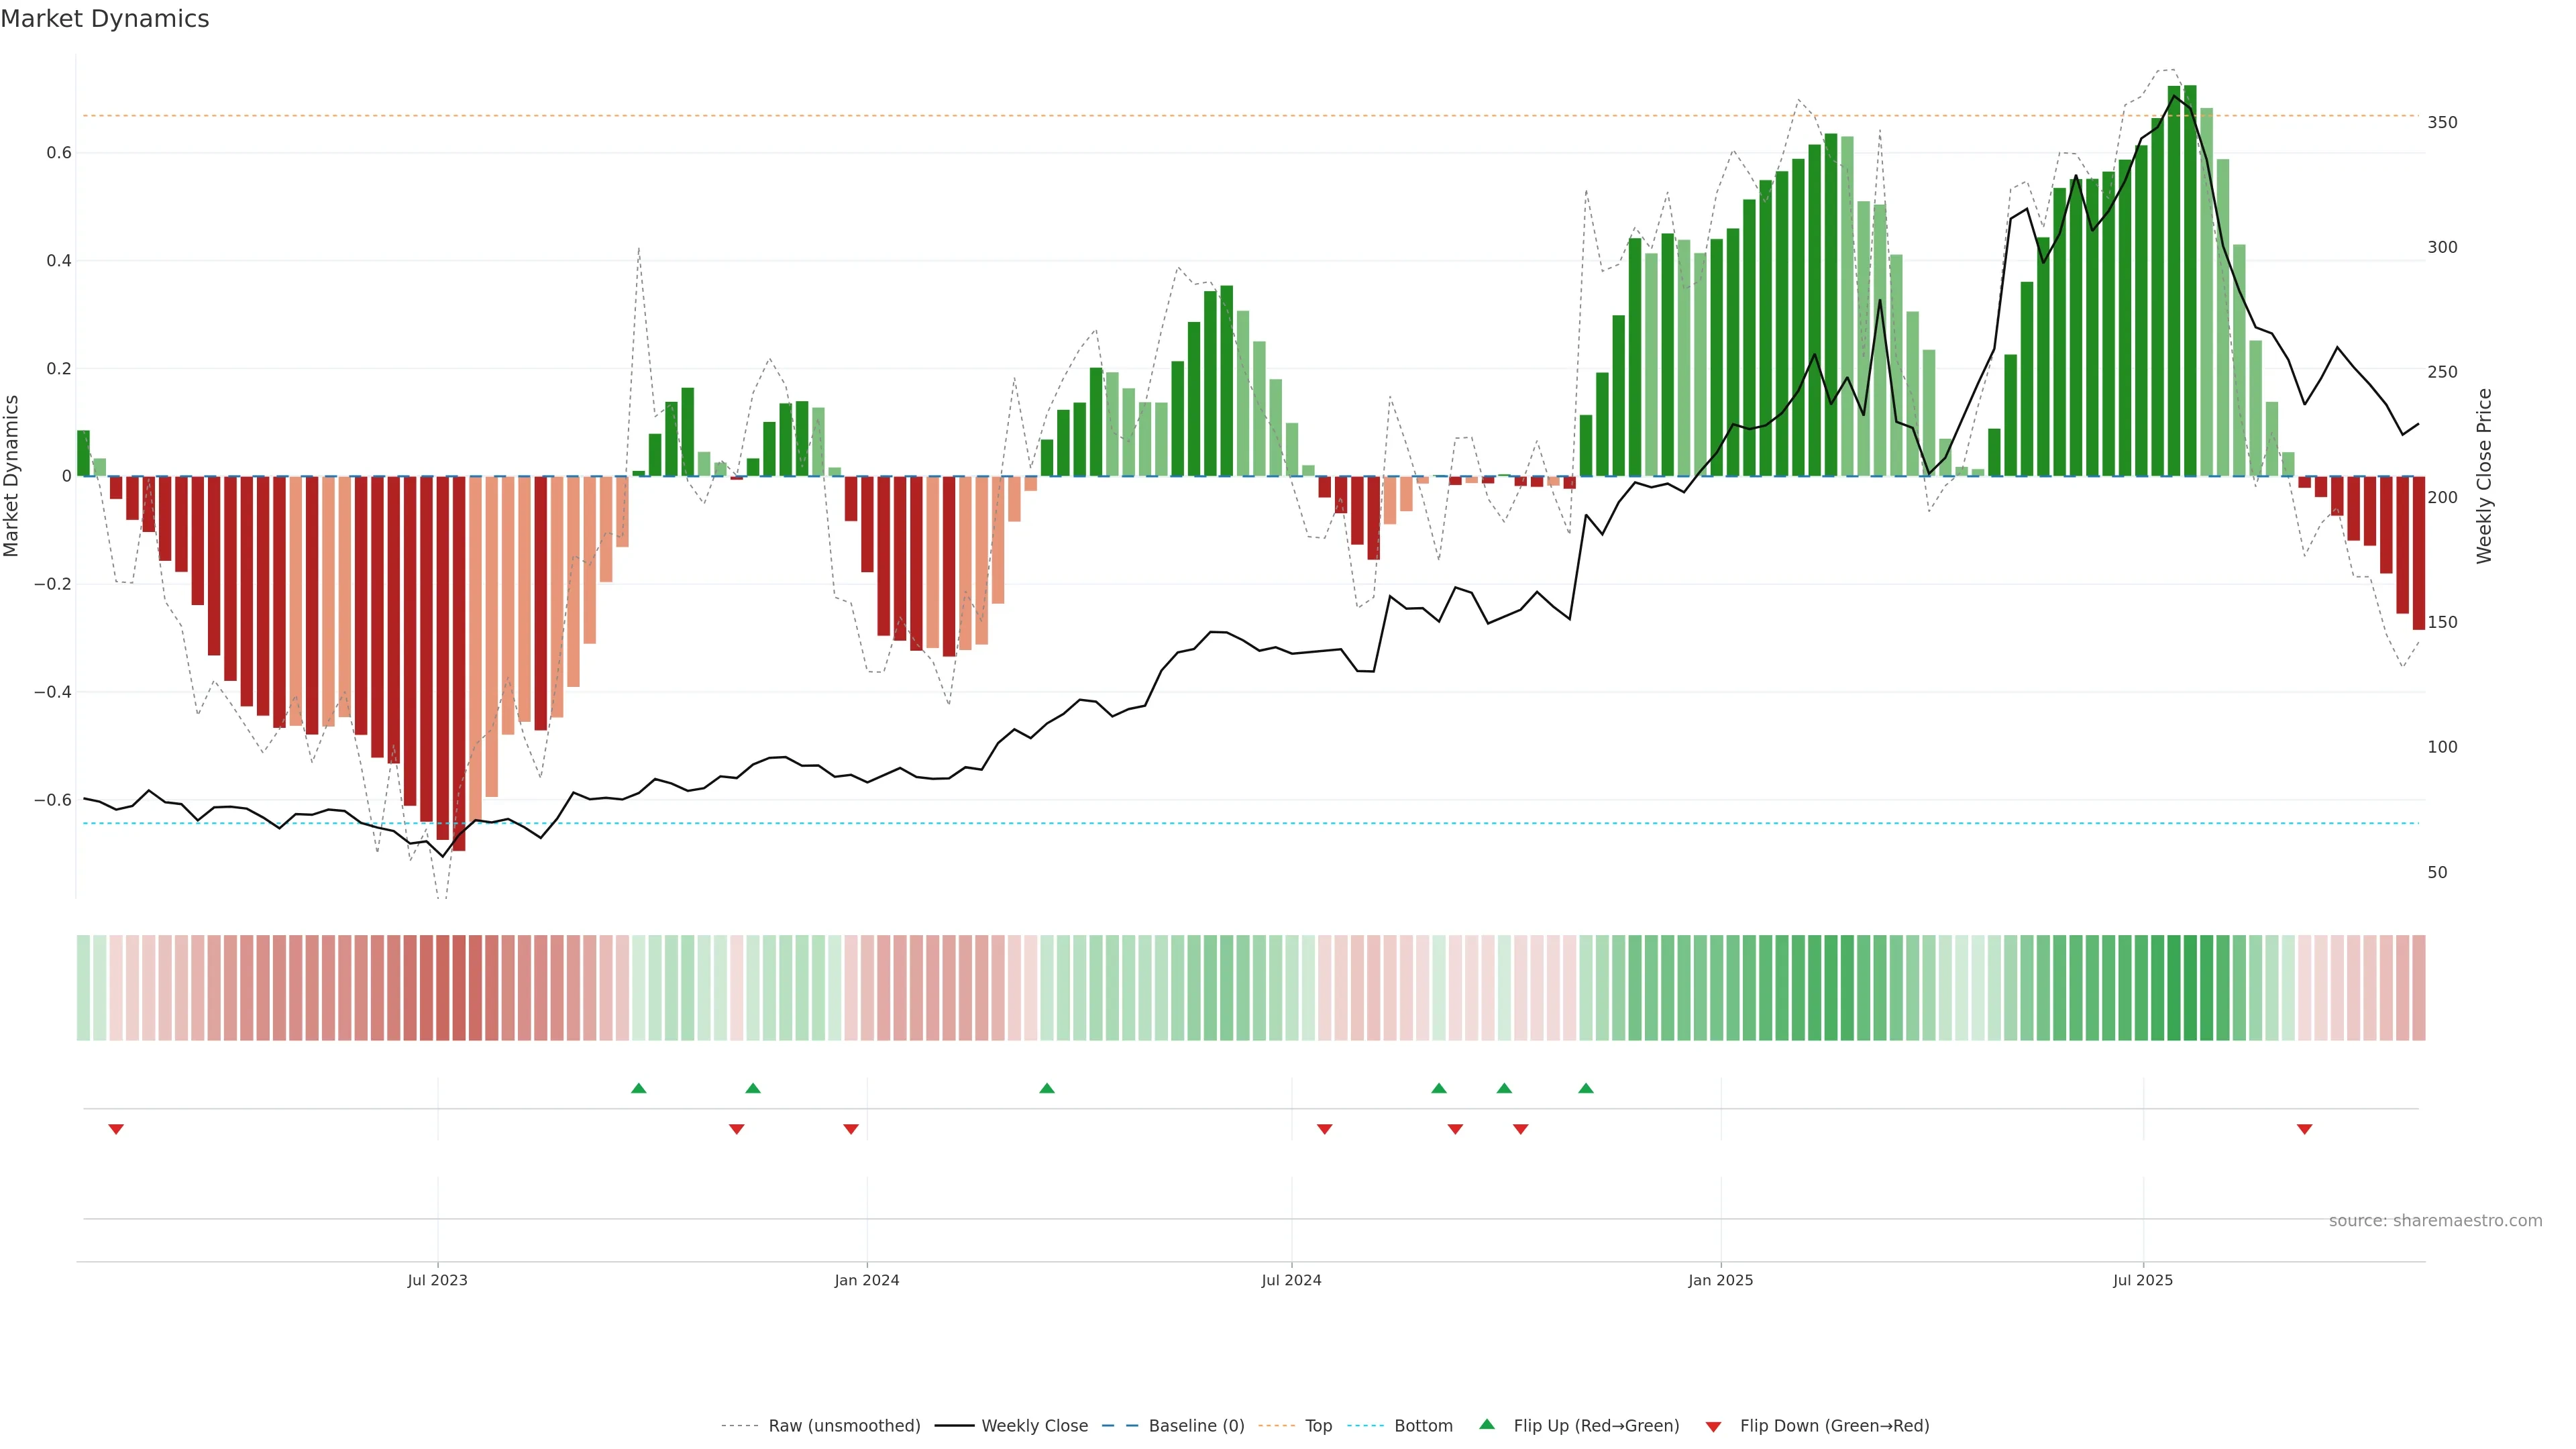This screenshot has width=2576, height=1449.
Task: Click the Flip Down marker before Jan 2024
Action: [x=851, y=1129]
